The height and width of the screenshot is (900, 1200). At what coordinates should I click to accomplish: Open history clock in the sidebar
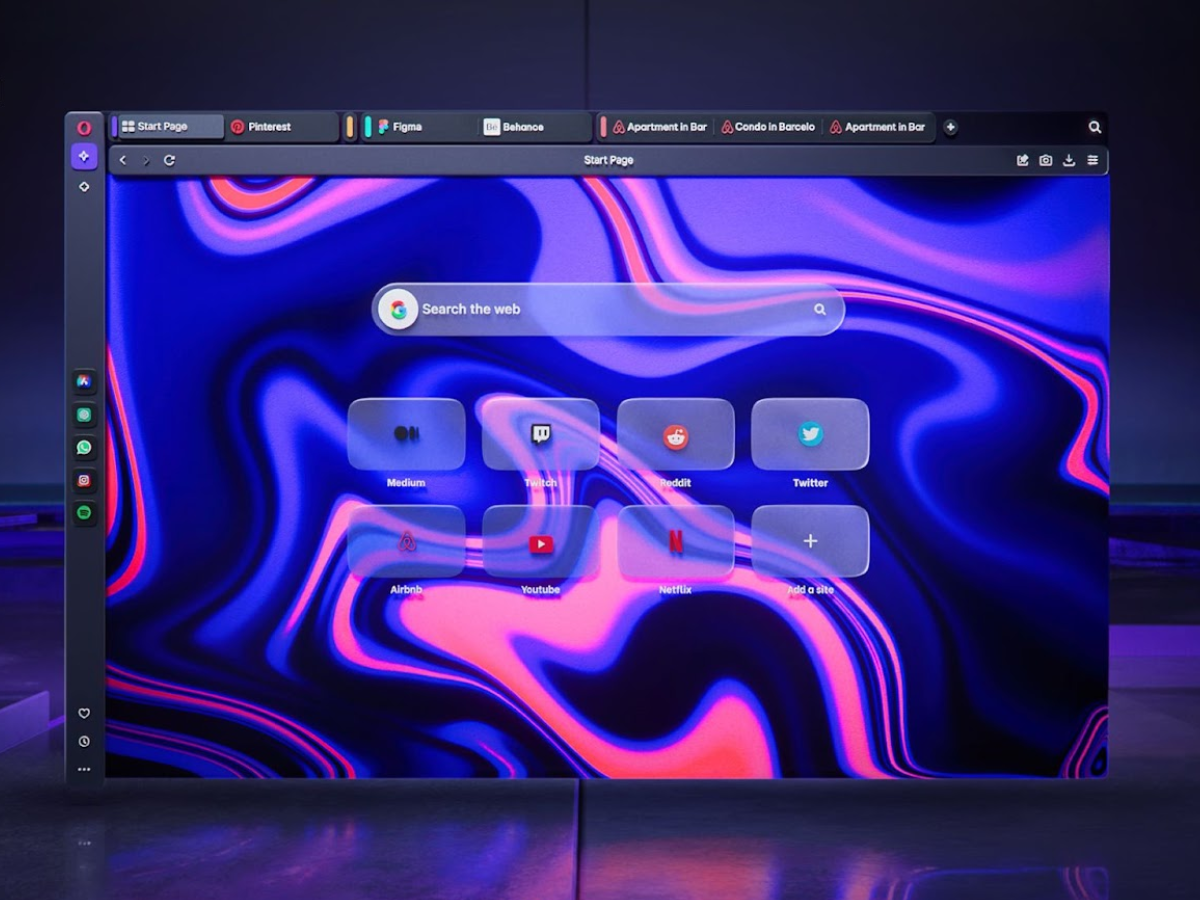click(x=84, y=741)
